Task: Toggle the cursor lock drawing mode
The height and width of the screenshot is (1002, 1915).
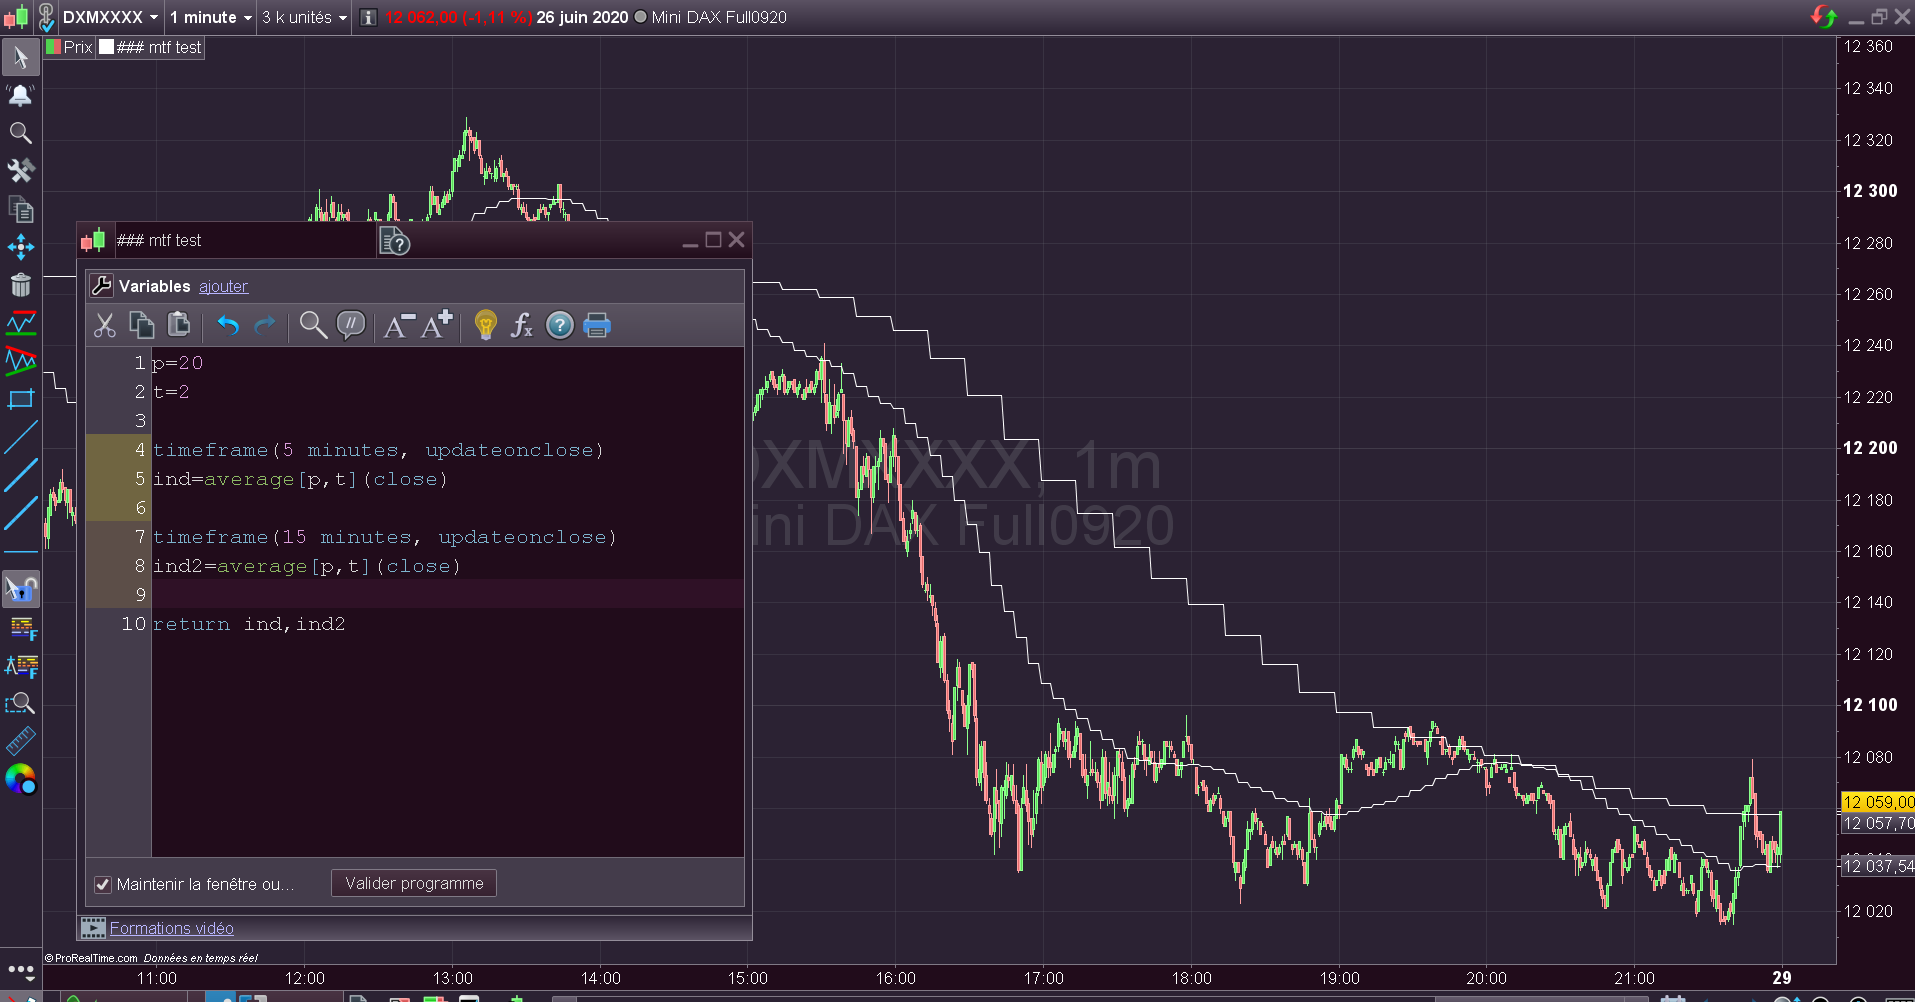Action: click(20, 590)
